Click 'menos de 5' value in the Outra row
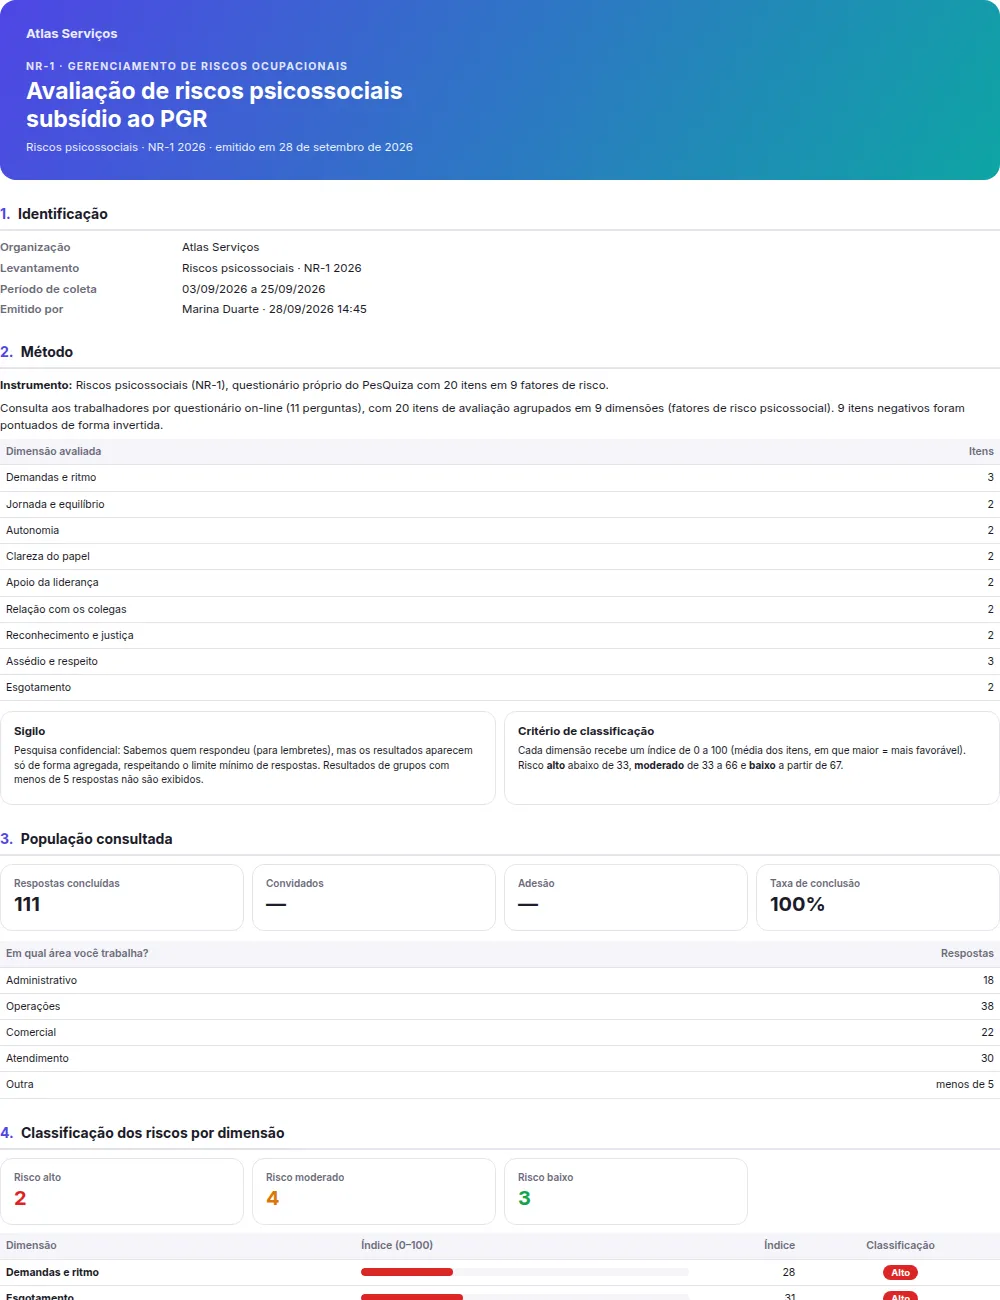1000x1300 pixels. 965,1084
